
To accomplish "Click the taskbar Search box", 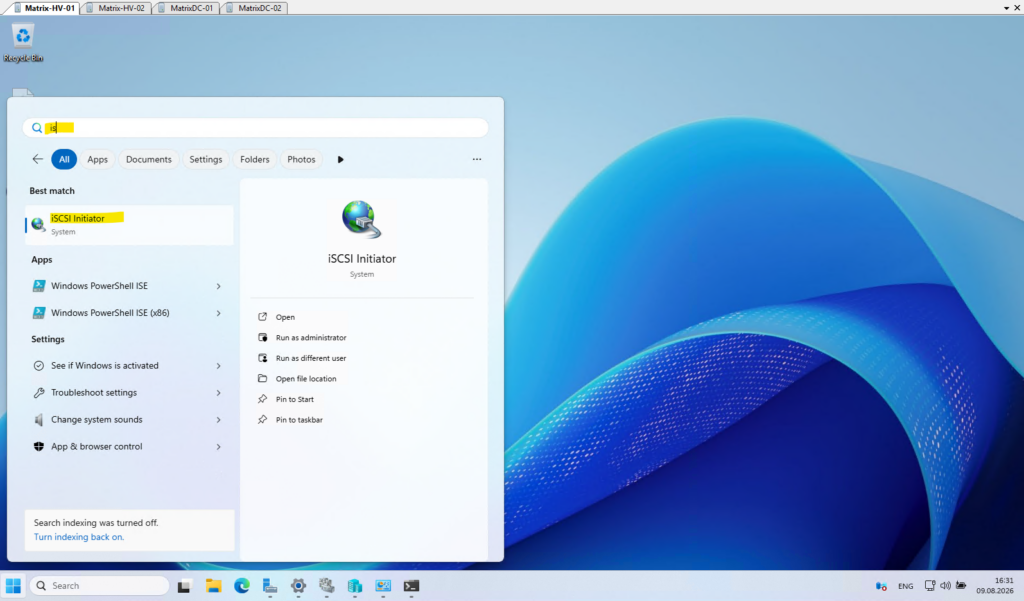I will coord(99,585).
